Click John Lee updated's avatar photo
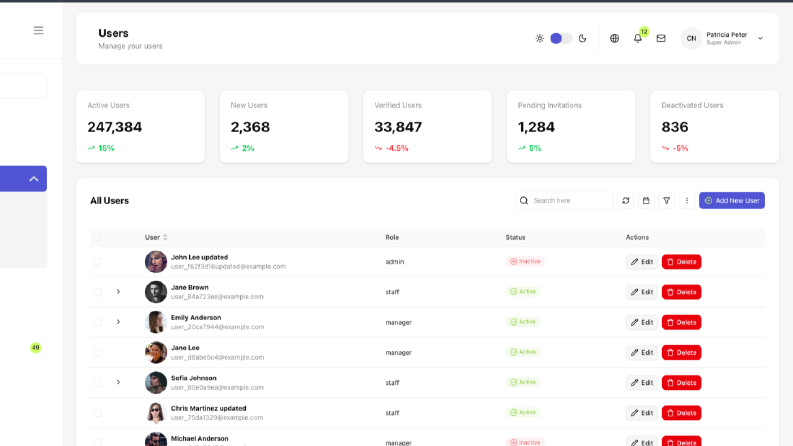 click(x=156, y=262)
